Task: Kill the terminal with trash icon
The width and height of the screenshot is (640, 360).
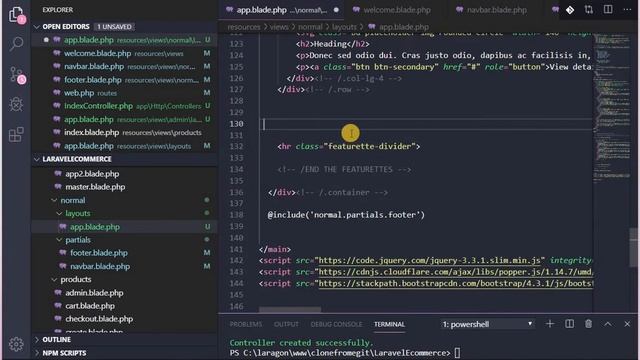Action: pos(588,324)
